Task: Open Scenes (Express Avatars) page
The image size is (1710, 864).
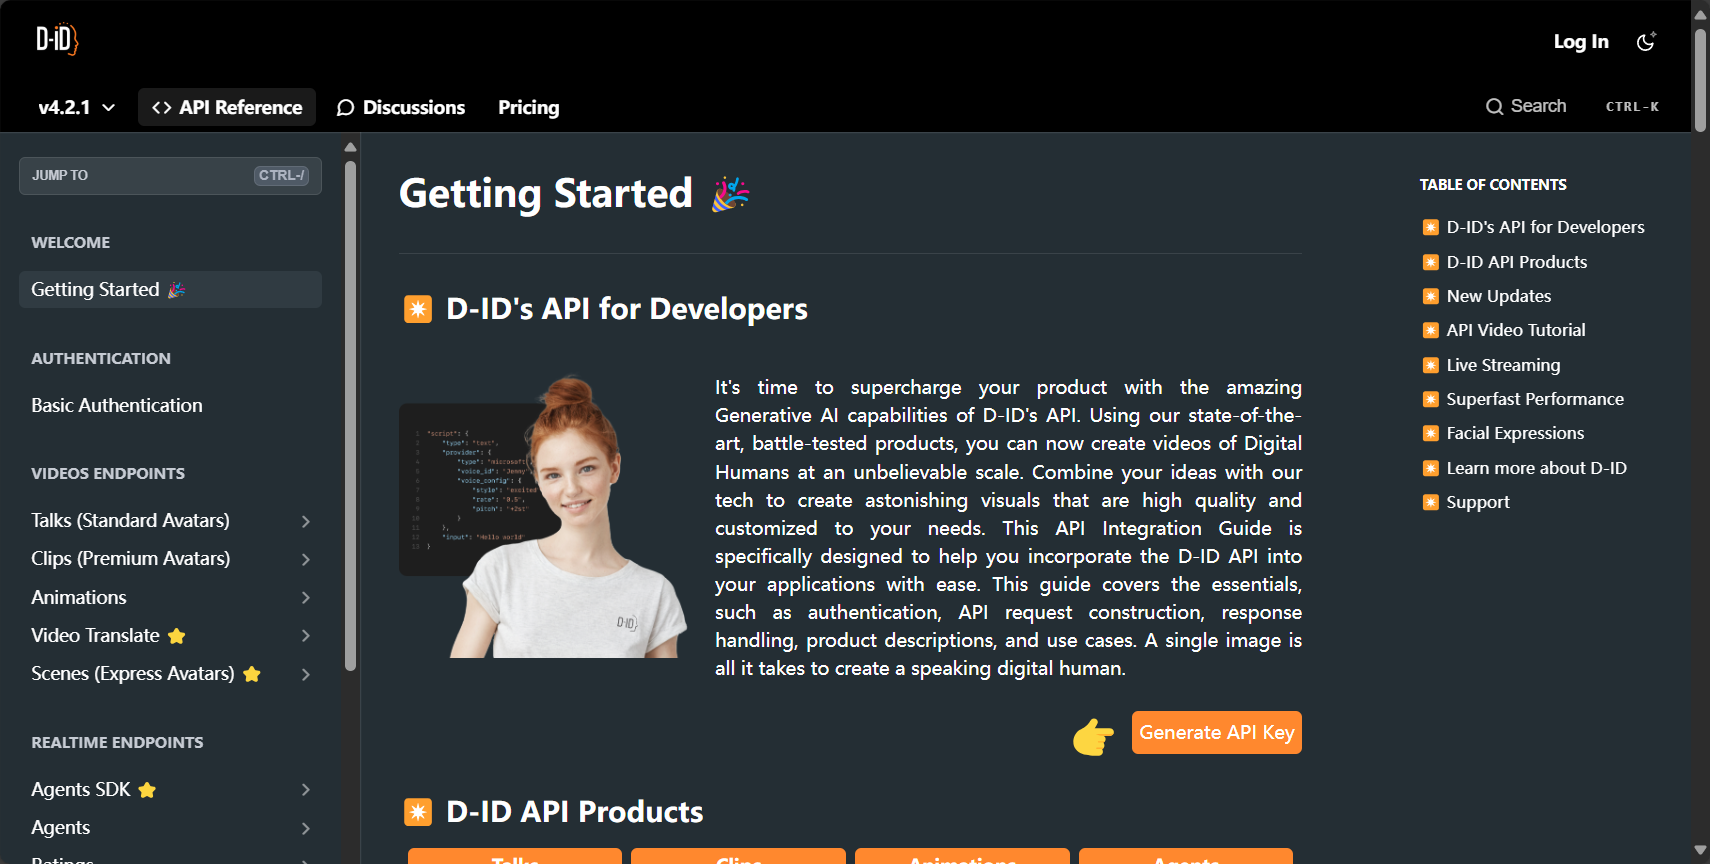Action: point(132,673)
